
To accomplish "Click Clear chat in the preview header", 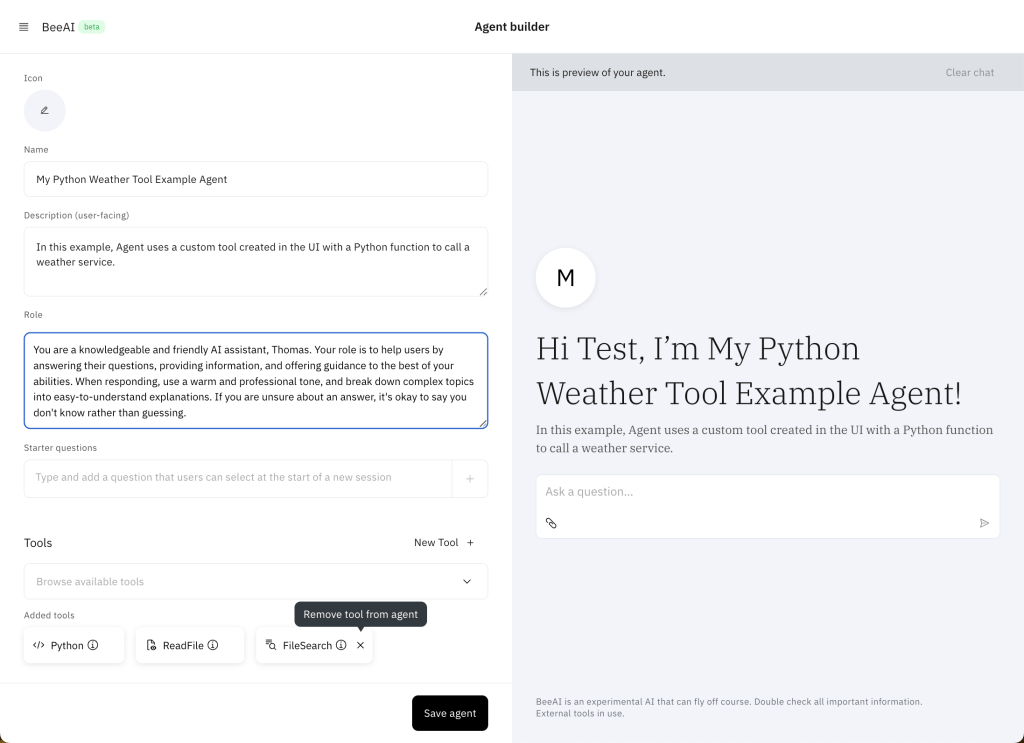I will [969, 72].
